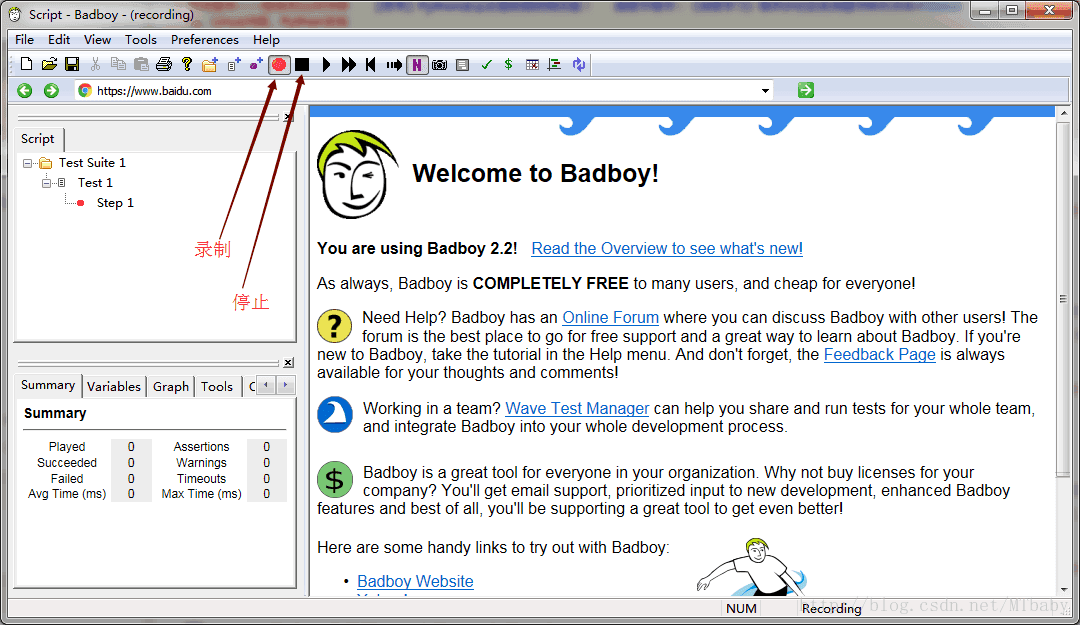
Task: Select the Script tab
Action: pos(38,139)
